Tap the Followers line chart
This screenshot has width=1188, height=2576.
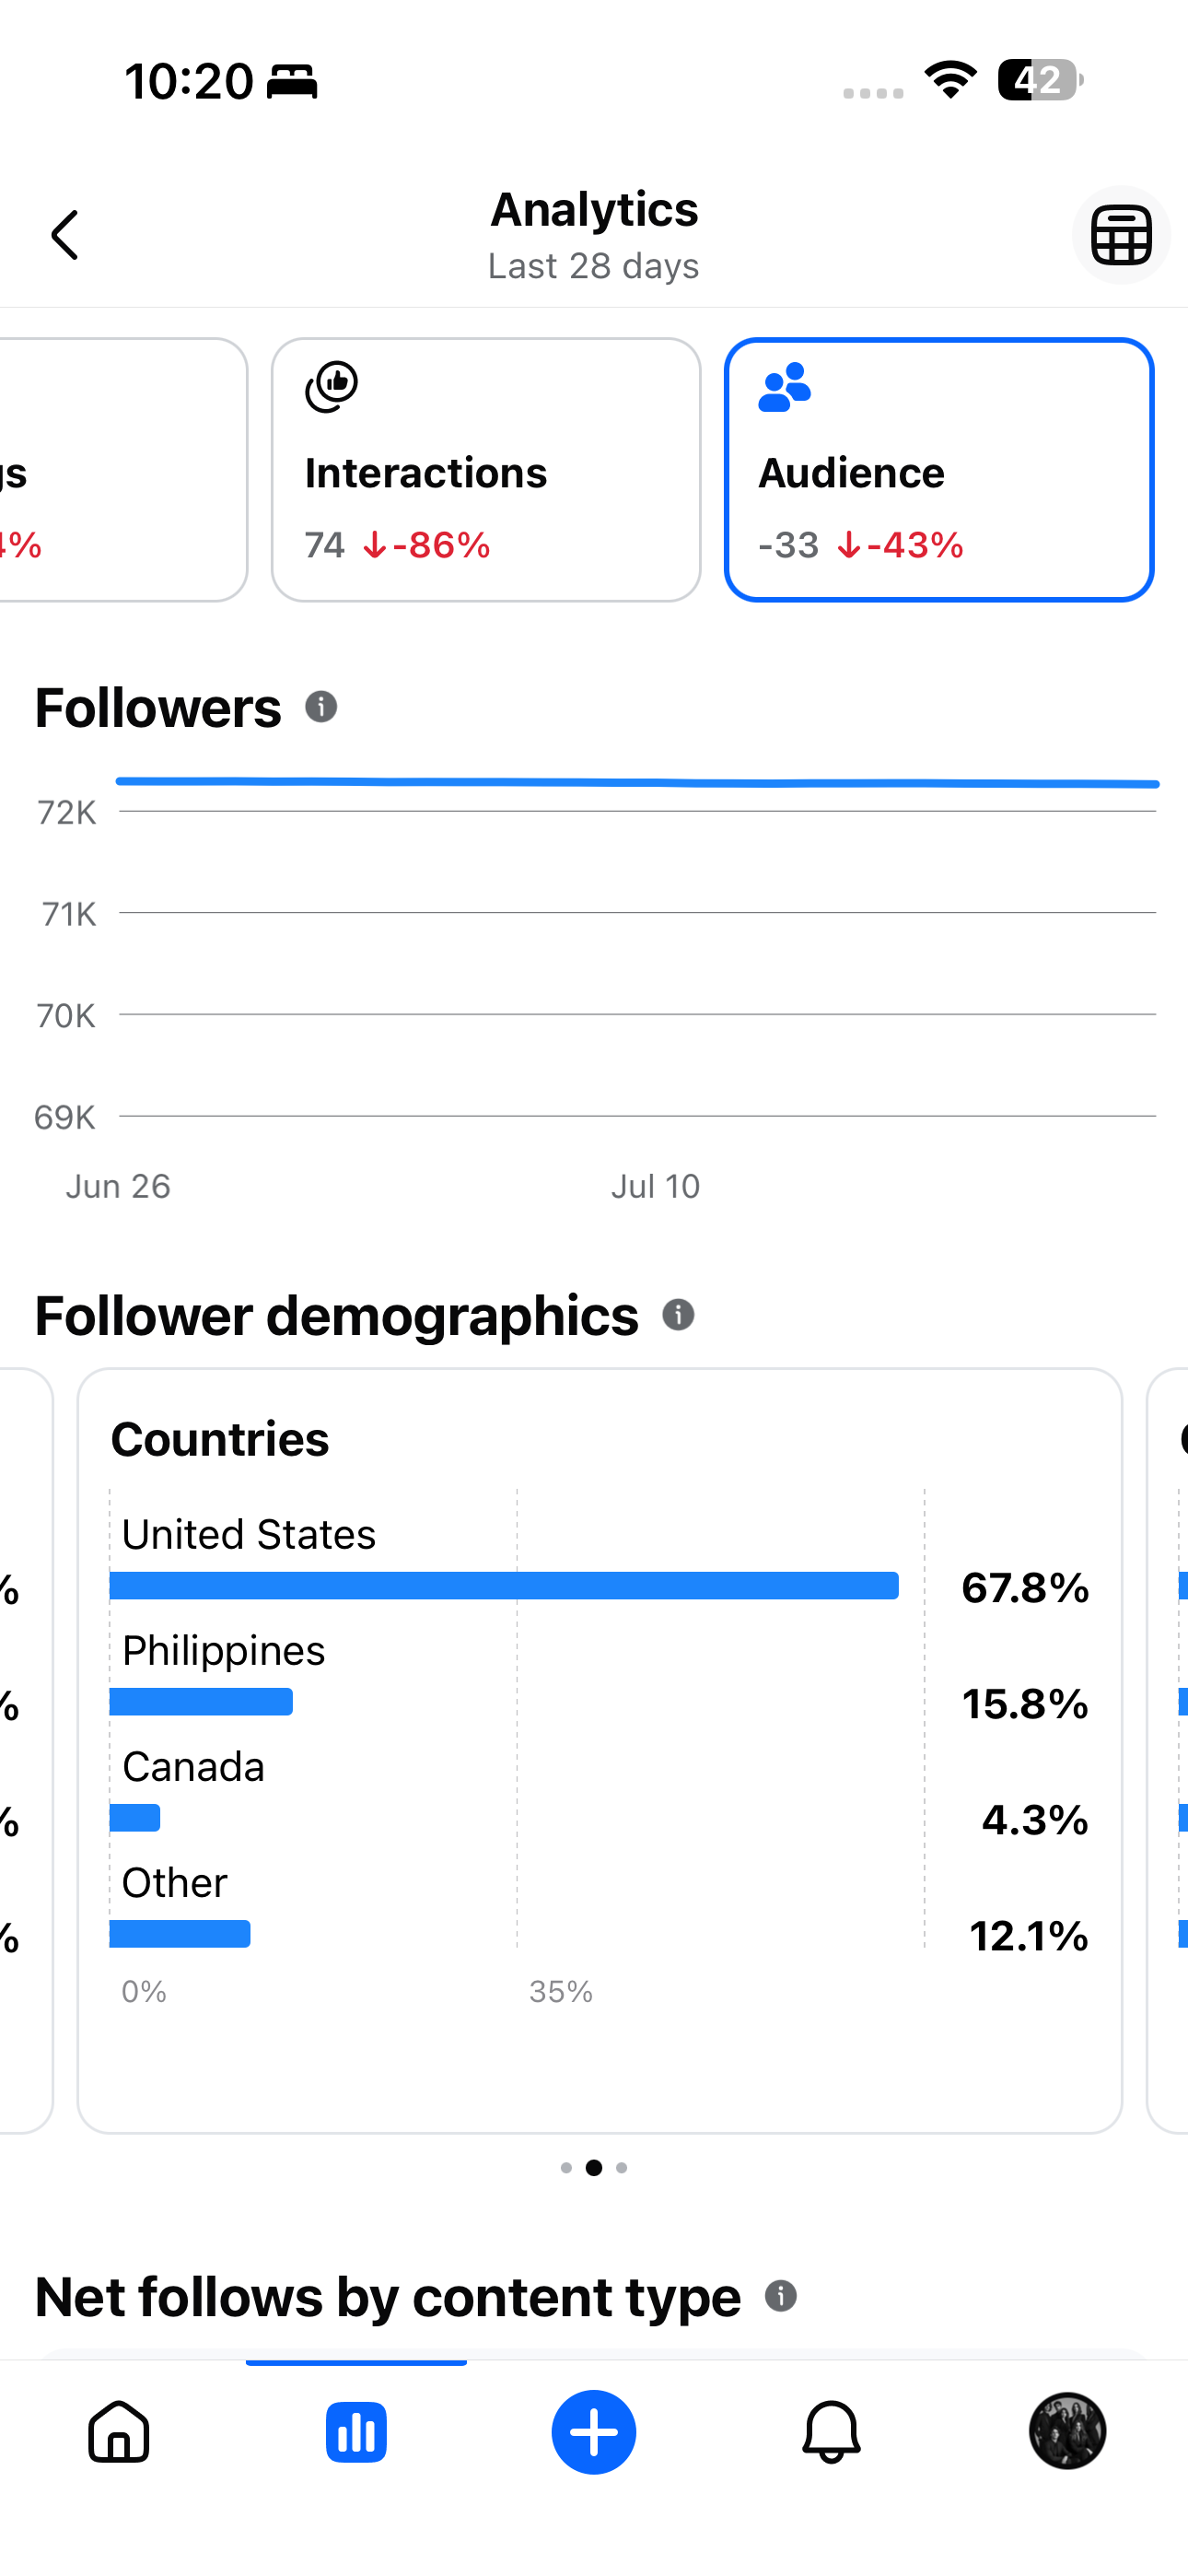637,950
